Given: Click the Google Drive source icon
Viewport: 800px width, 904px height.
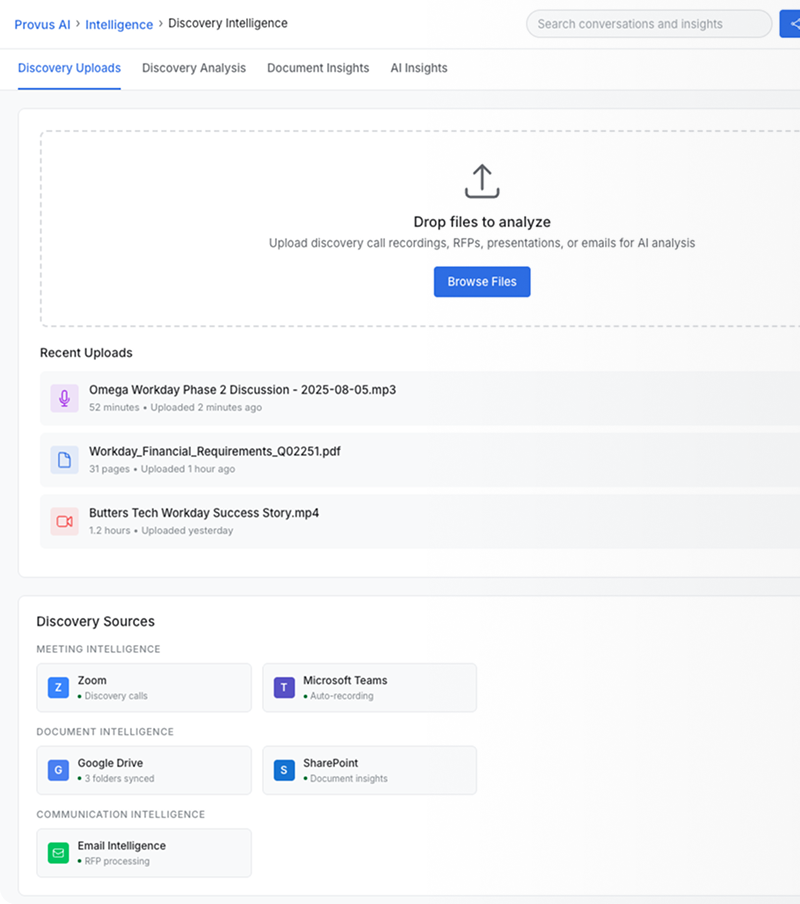Looking at the screenshot, I should tap(58, 770).
